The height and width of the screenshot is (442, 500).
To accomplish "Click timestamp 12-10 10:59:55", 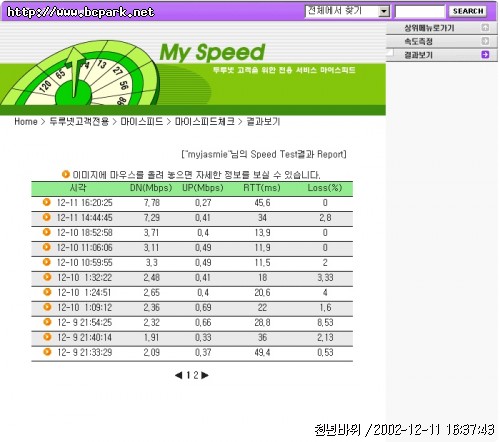I will pyautogui.click(x=85, y=263).
